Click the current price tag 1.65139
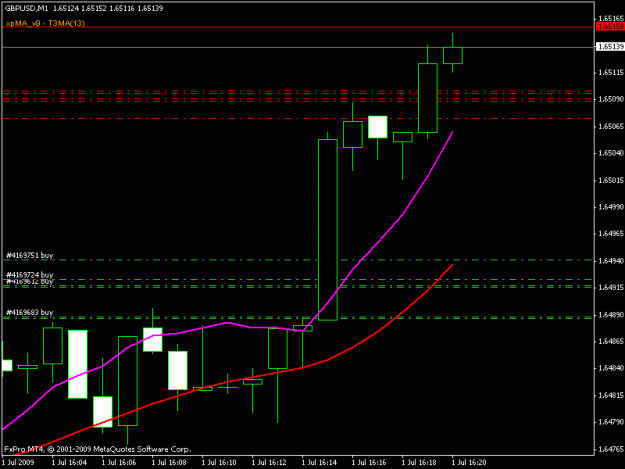This screenshot has height=469, width=625. (610, 47)
